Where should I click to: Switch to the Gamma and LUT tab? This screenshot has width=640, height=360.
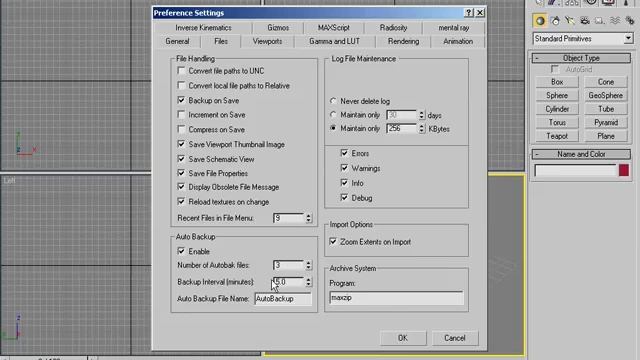click(x=334, y=41)
